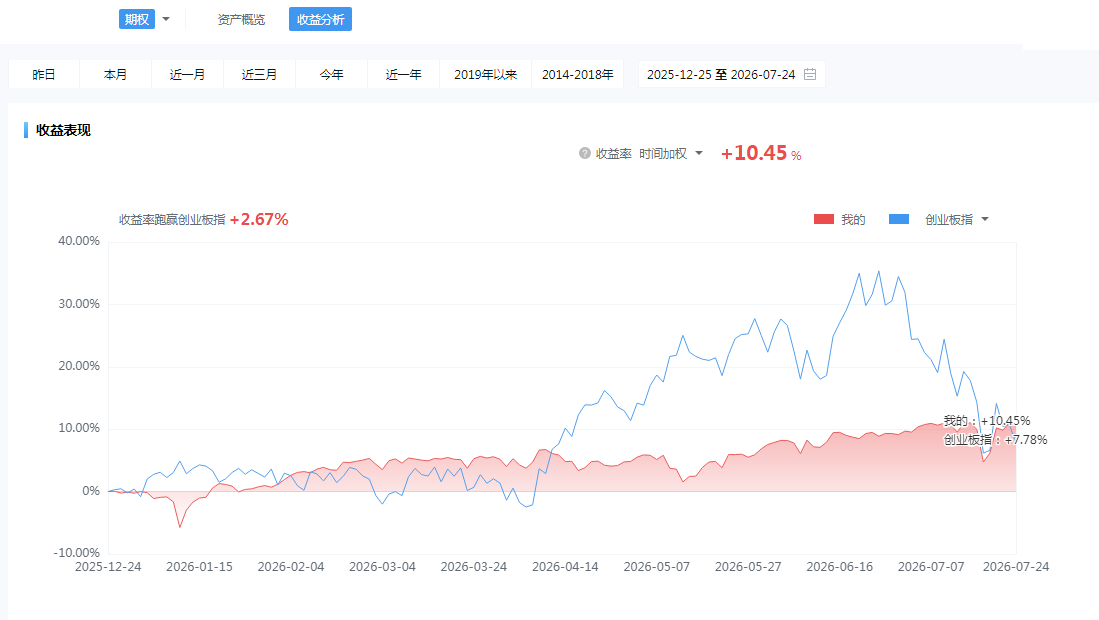1099x620 pixels.
Task: Expand the 期权 account type dropdown arrow
Action: 166,19
